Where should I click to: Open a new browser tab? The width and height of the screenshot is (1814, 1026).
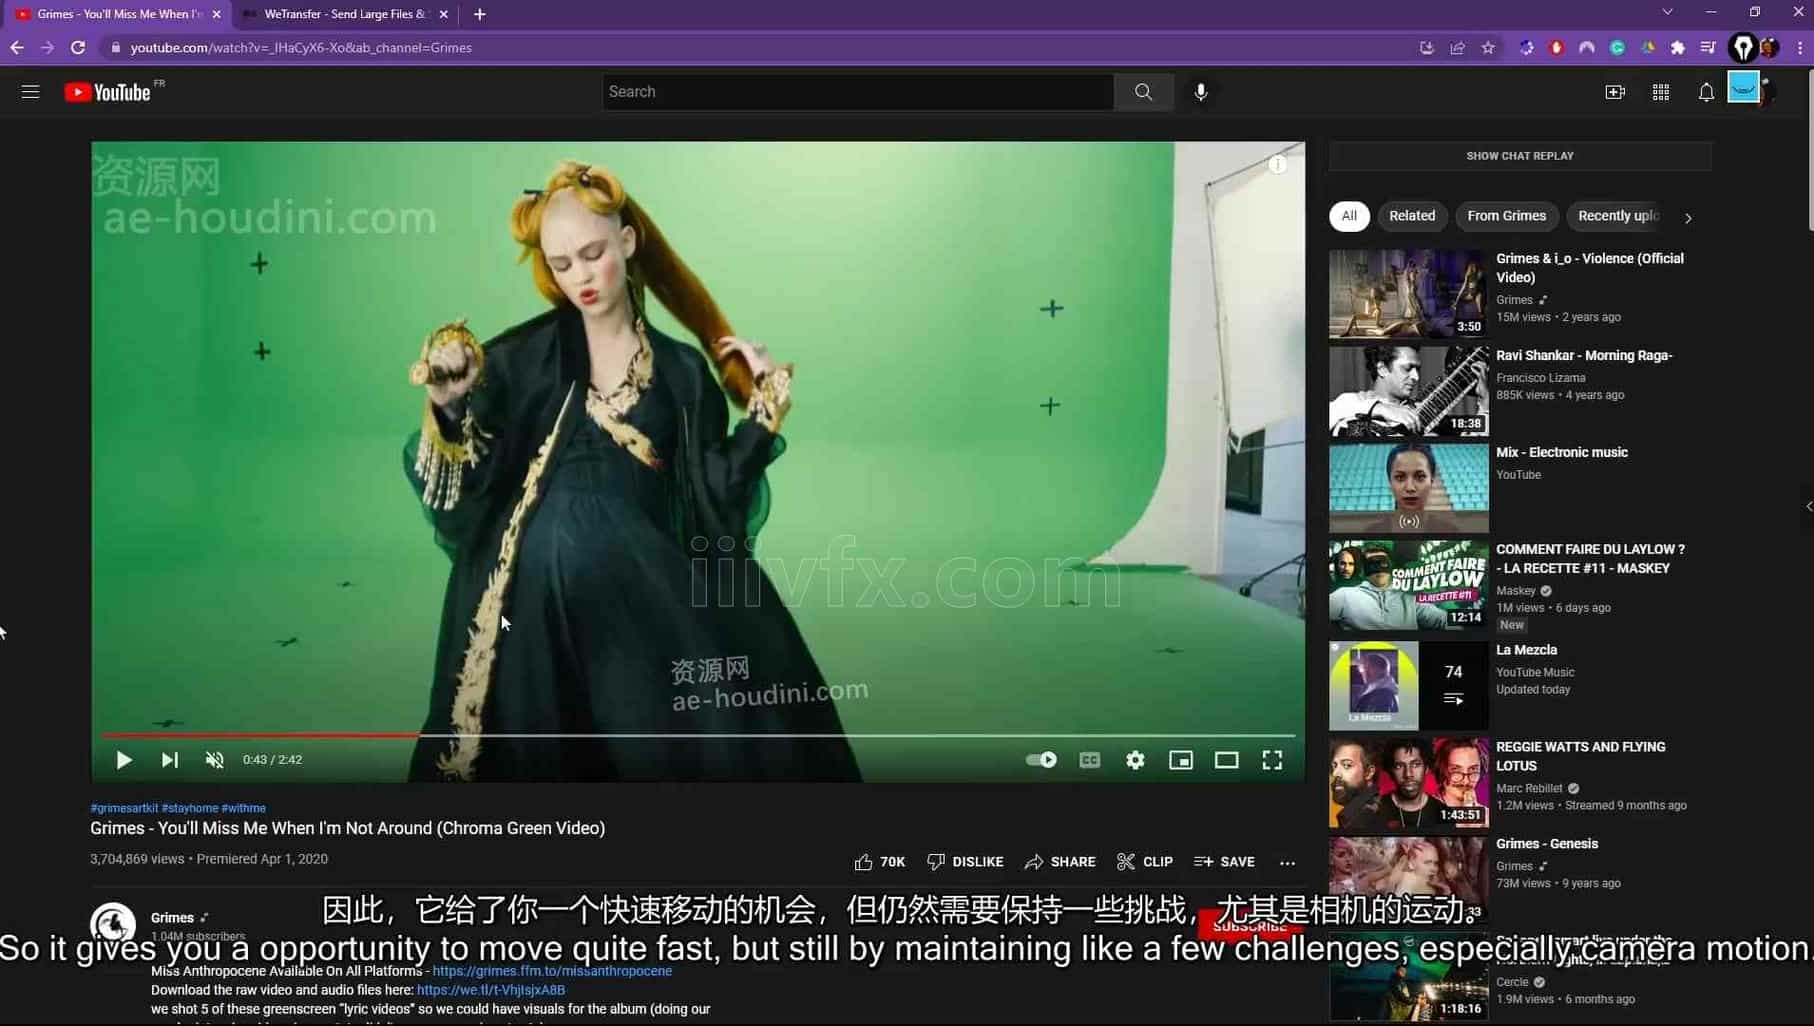pos(480,14)
